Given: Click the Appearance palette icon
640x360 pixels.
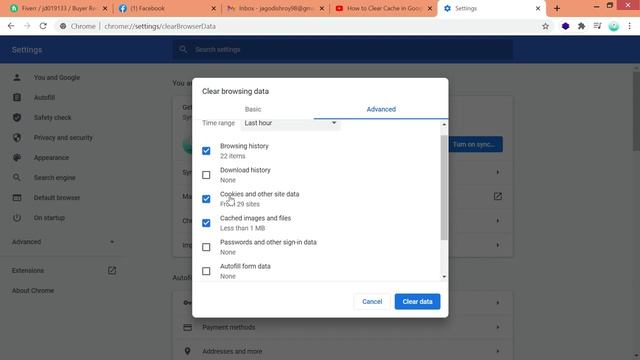Looking at the screenshot, I should click(17, 157).
